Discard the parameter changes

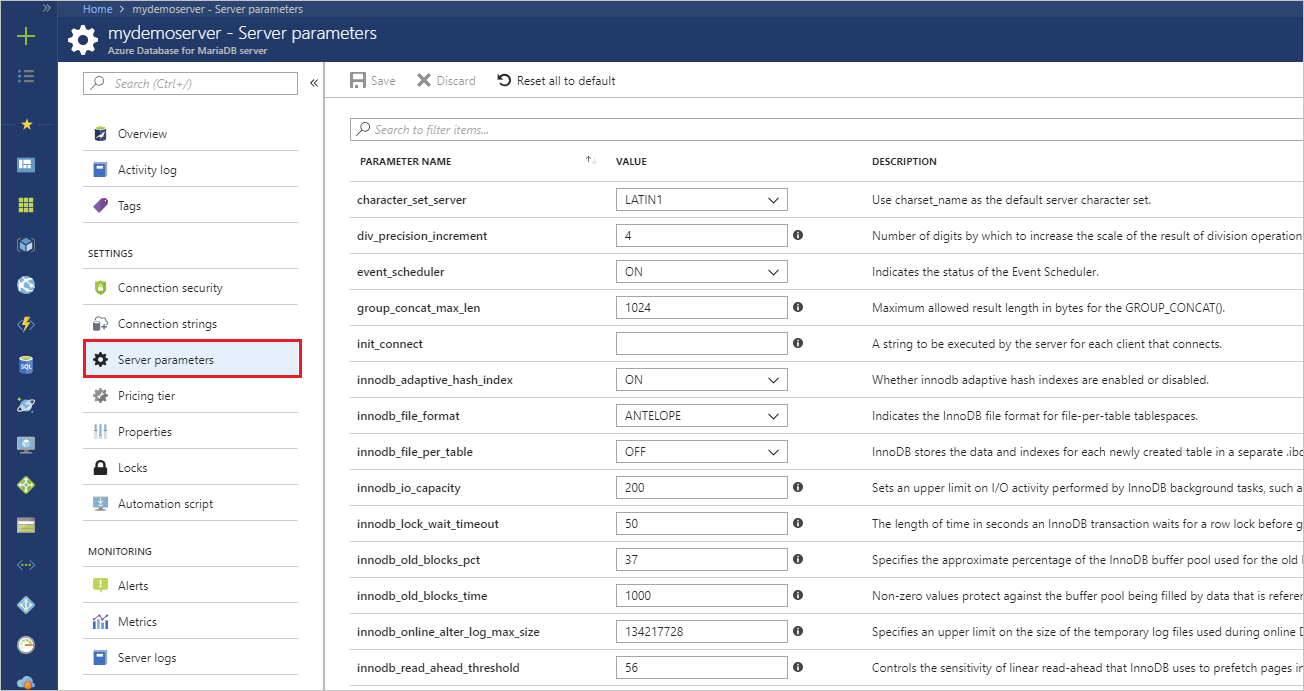coord(445,80)
